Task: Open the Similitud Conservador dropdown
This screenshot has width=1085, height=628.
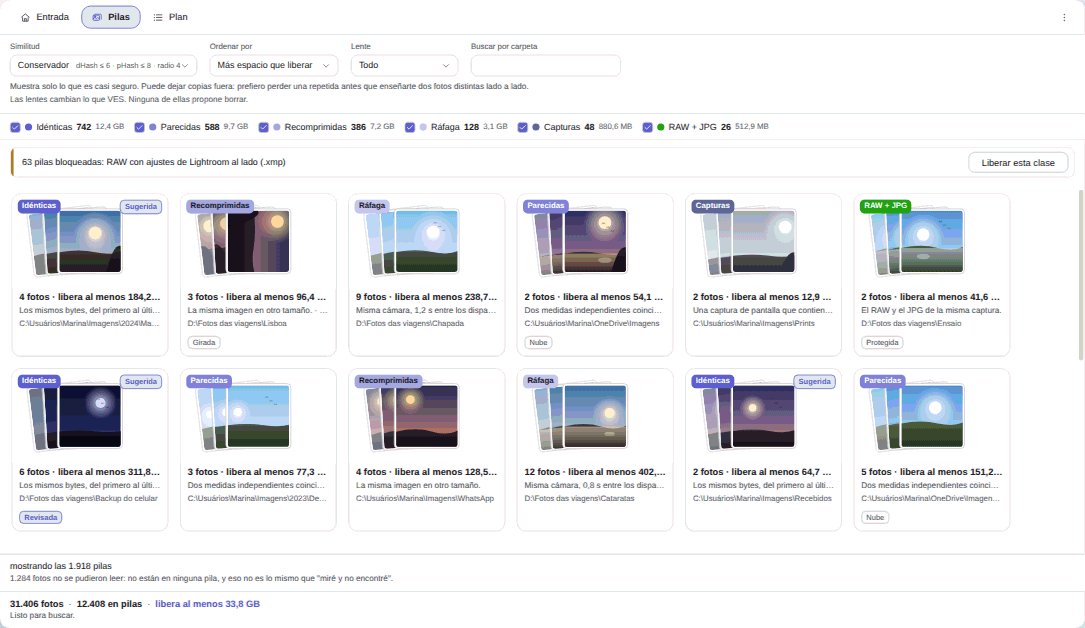Action: pyautogui.click(x=103, y=65)
